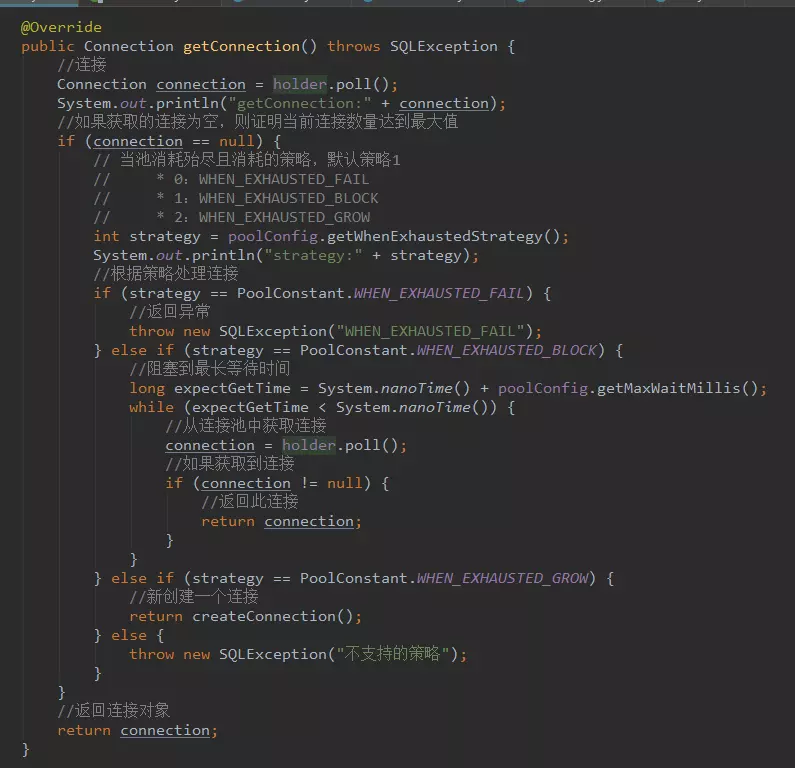
Task: Click comment 当池消耗殆尽且消耗的策略，默认策略1
Action: click(x=247, y=160)
